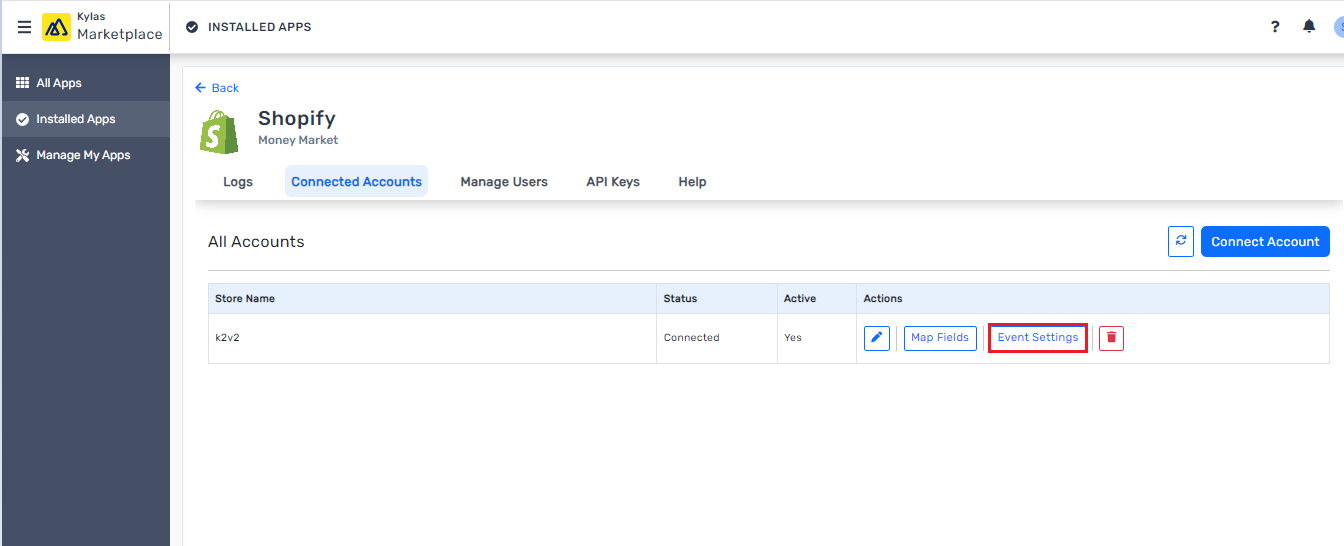This screenshot has width=1344, height=546.
Task: Delete the k2v2 account via trash icon
Action: [1111, 338]
